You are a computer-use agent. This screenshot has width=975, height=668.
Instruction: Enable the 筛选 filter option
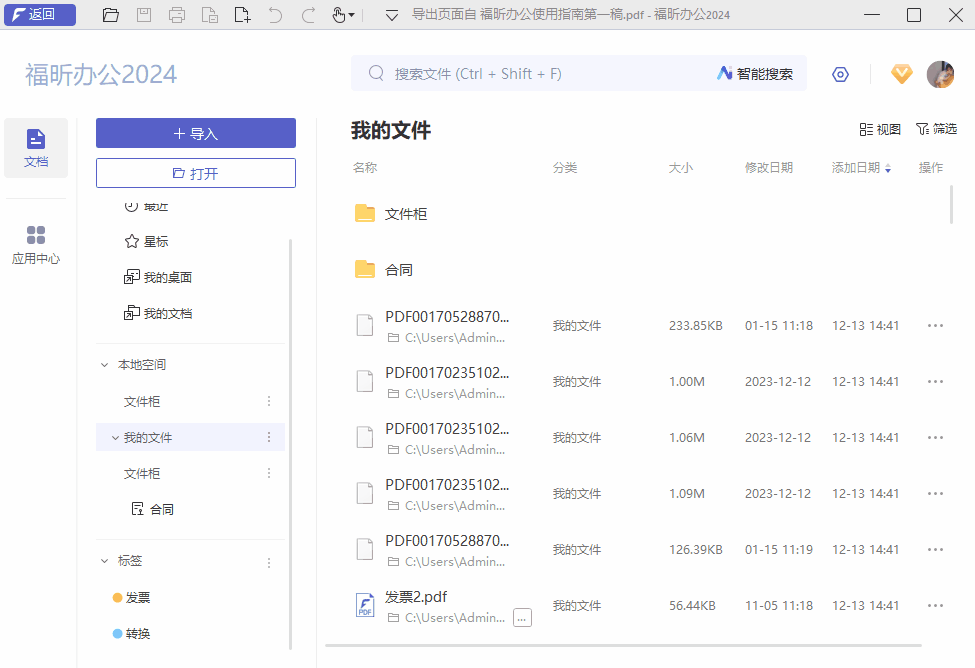pos(936,128)
